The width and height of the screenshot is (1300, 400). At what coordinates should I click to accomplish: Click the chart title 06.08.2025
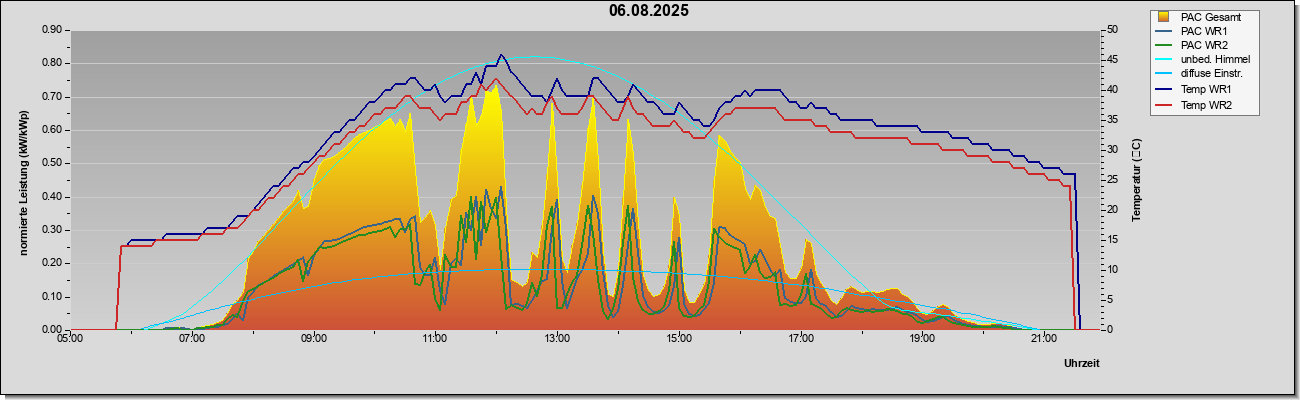649,11
